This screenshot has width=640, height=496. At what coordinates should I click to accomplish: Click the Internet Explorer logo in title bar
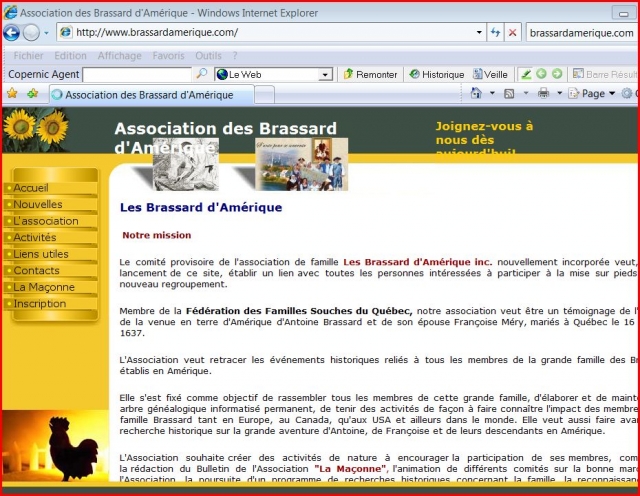click(x=10, y=13)
